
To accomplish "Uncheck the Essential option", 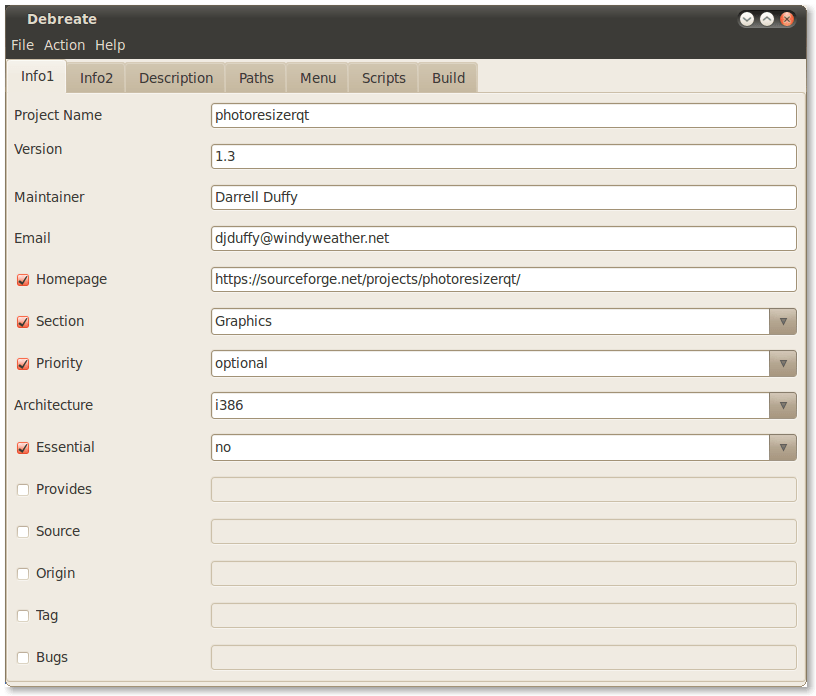I will [x=23, y=448].
